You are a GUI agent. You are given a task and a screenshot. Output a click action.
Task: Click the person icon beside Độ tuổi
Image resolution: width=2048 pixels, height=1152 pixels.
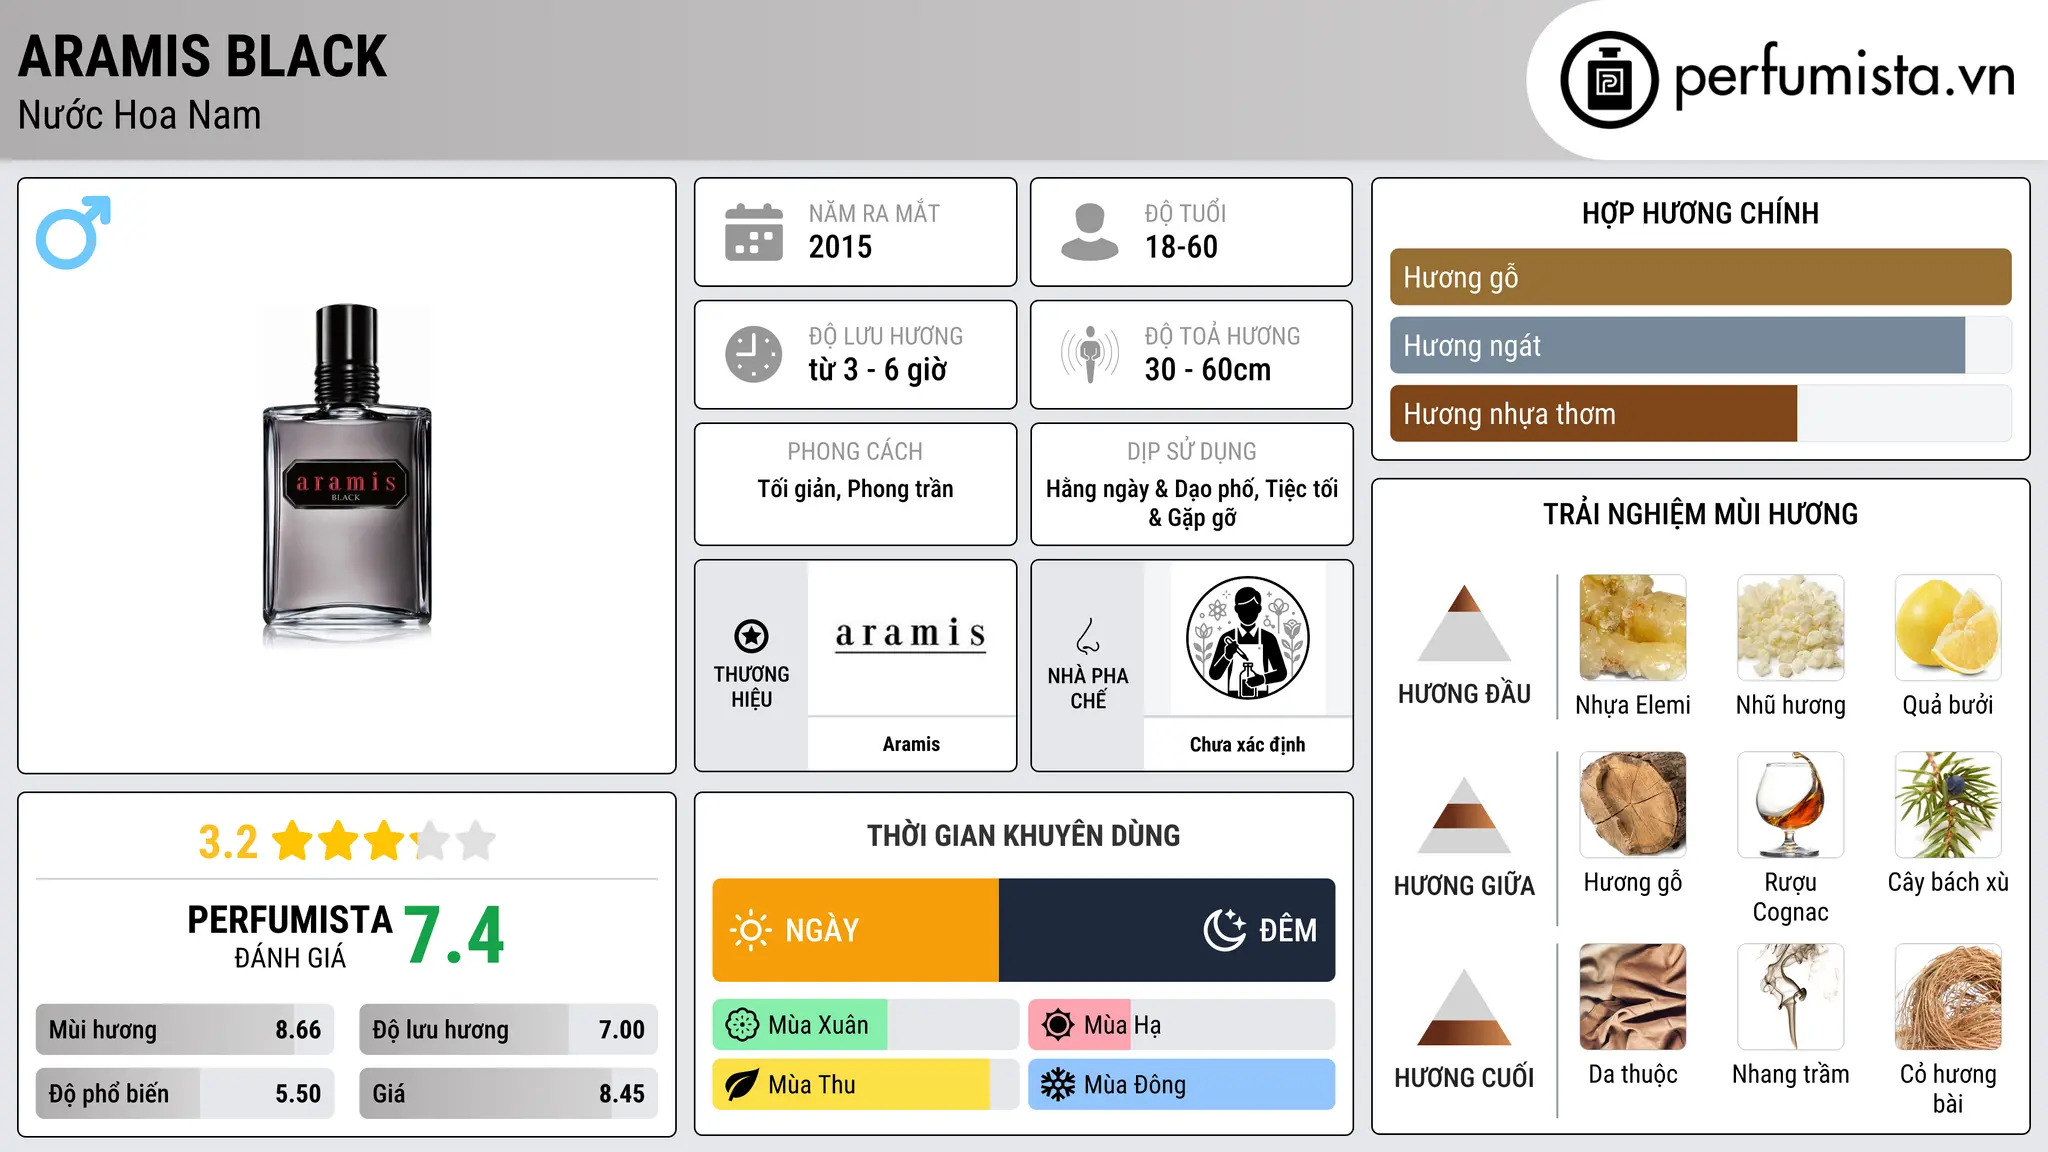tap(1089, 232)
